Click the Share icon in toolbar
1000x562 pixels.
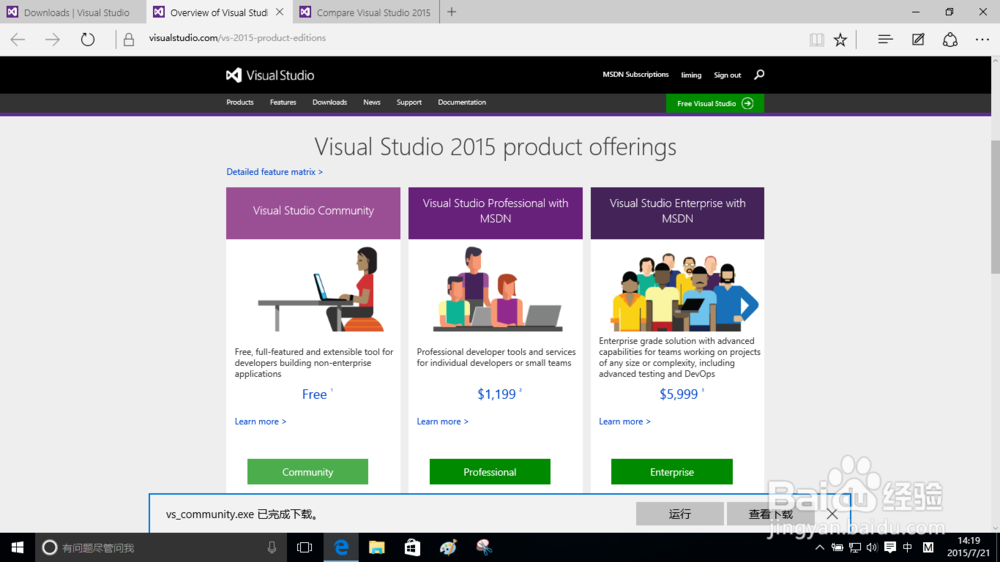pos(950,40)
